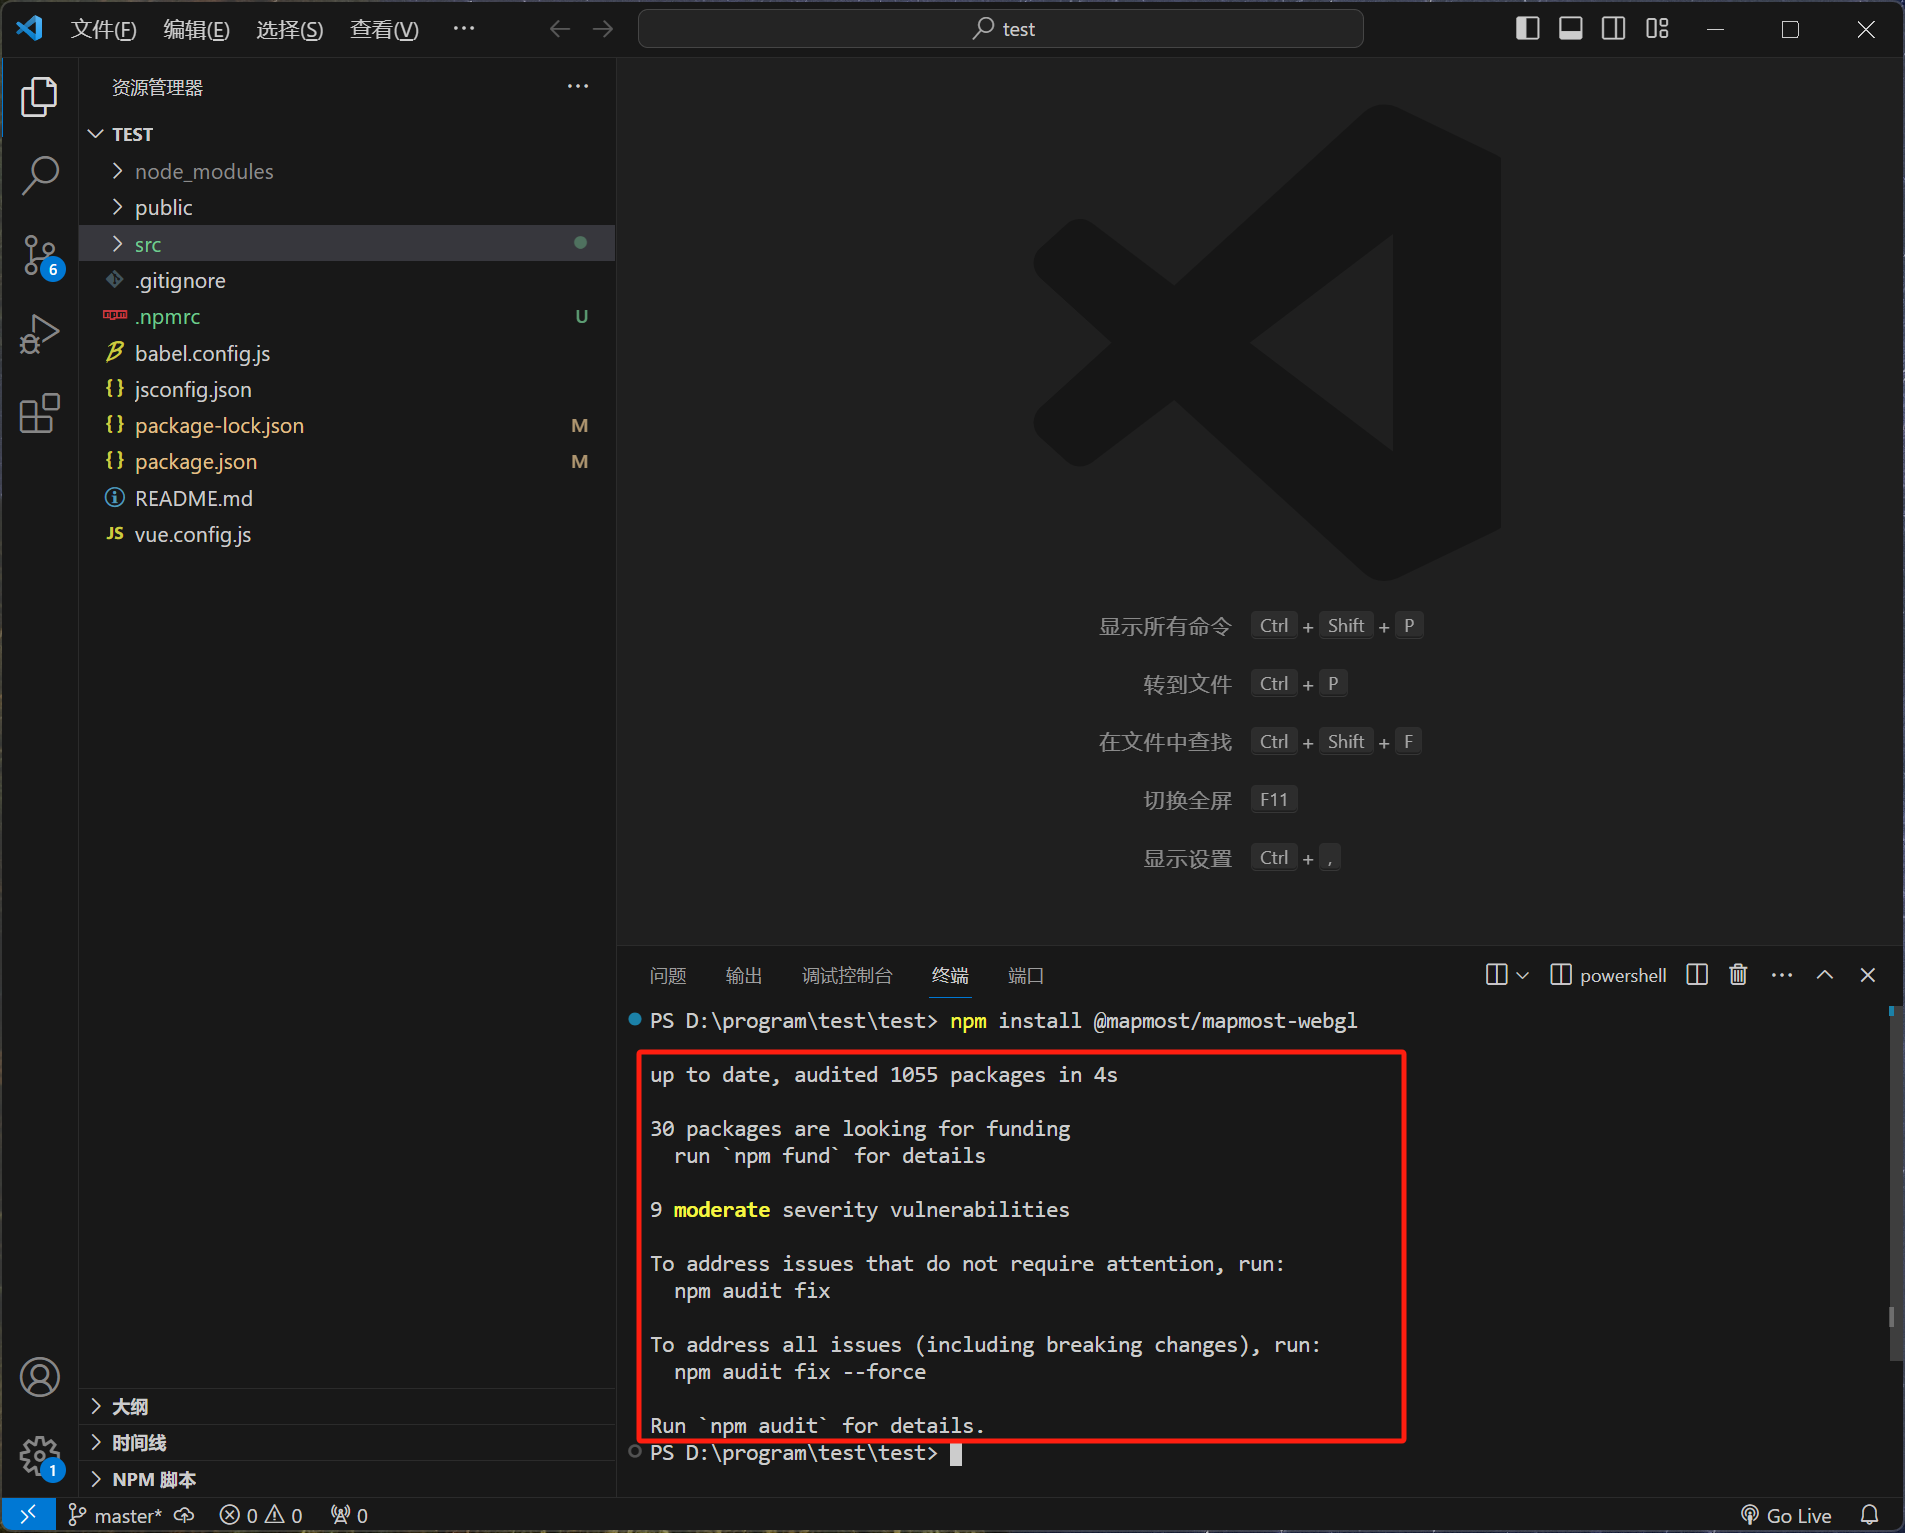This screenshot has width=1905, height=1533.
Task: Toggle the secondary sidebar layout icon
Action: point(1613,29)
